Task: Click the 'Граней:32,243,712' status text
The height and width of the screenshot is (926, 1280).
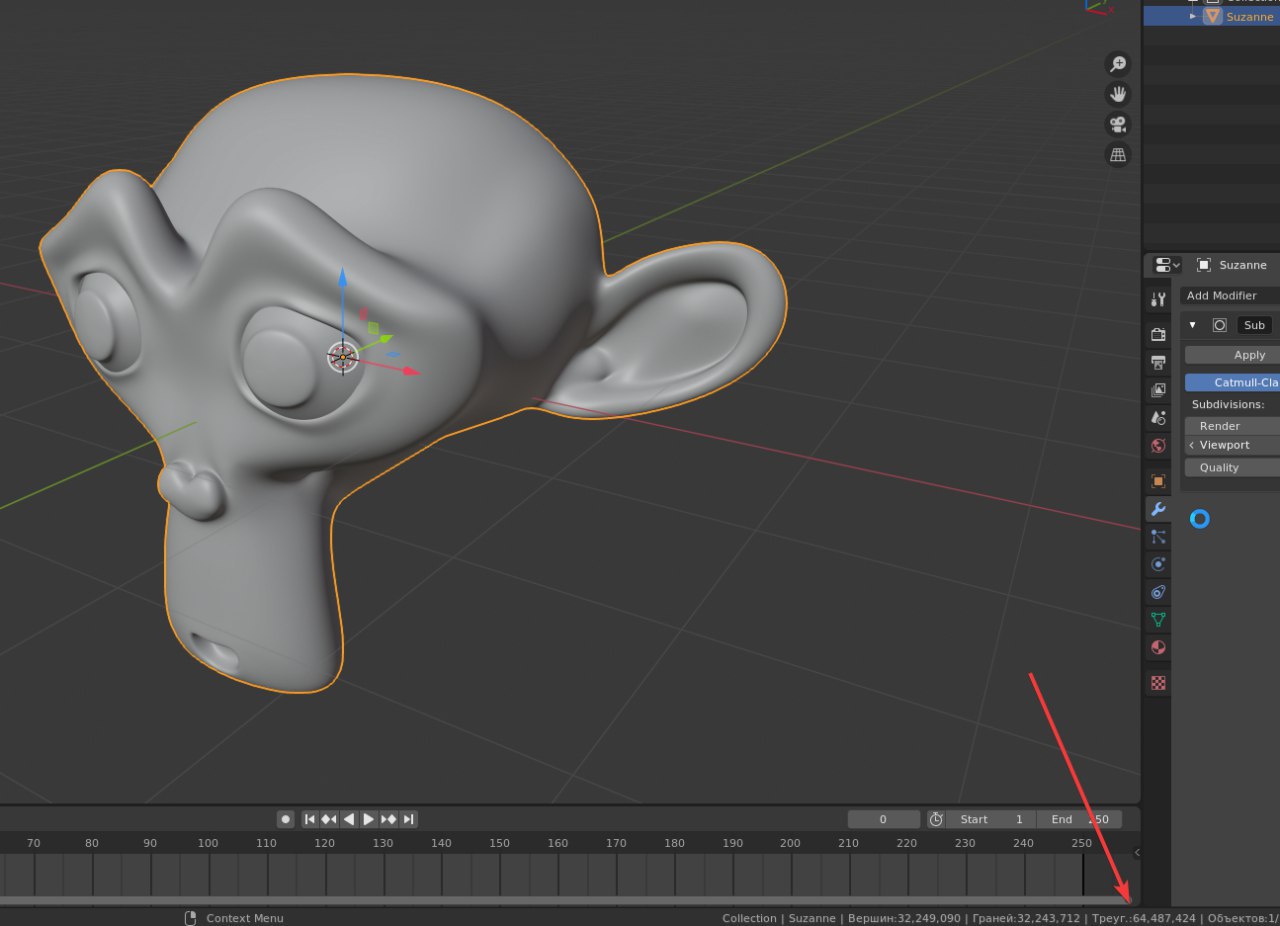Action: tap(1025, 918)
